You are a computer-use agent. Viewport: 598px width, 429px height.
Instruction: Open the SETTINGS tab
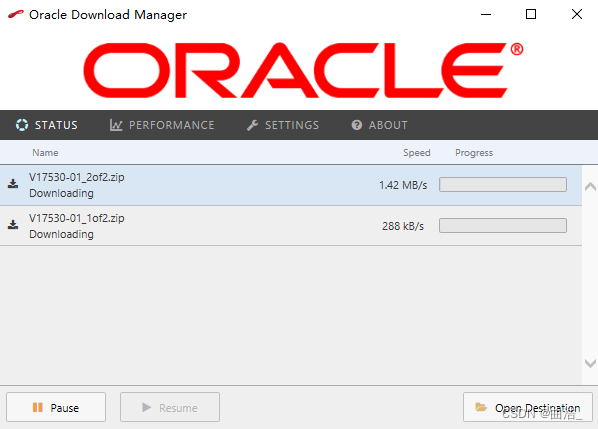(x=283, y=125)
